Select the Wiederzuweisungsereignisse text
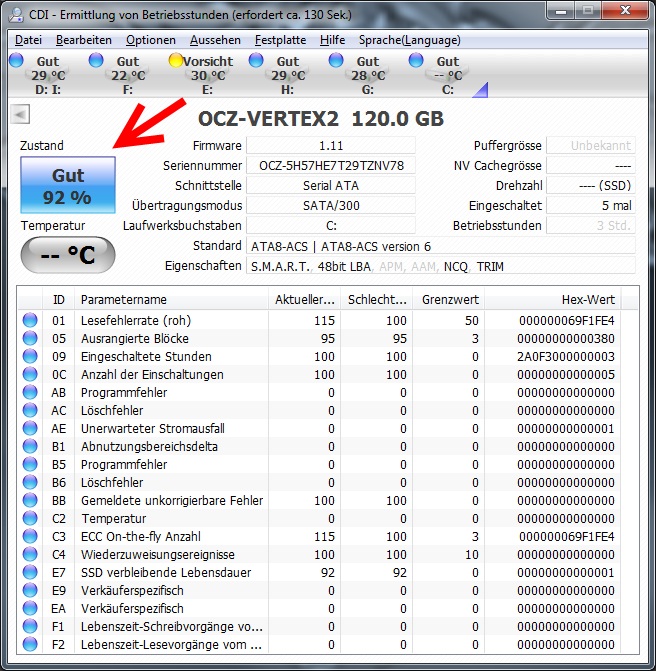This screenshot has width=656, height=671. [x=158, y=555]
